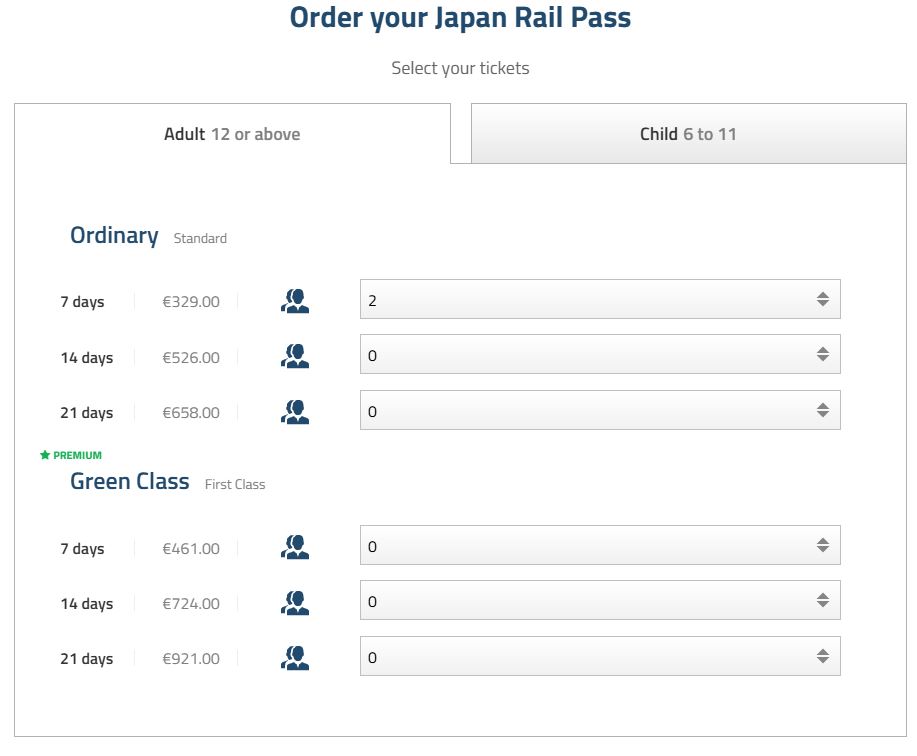
Task: Click the 21 days label under Ordinary
Action: click(87, 413)
